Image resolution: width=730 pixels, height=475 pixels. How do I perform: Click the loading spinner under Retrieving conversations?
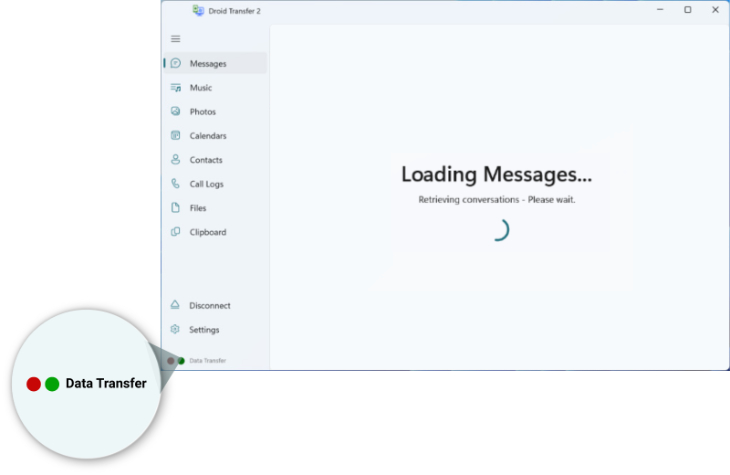click(x=497, y=229)
